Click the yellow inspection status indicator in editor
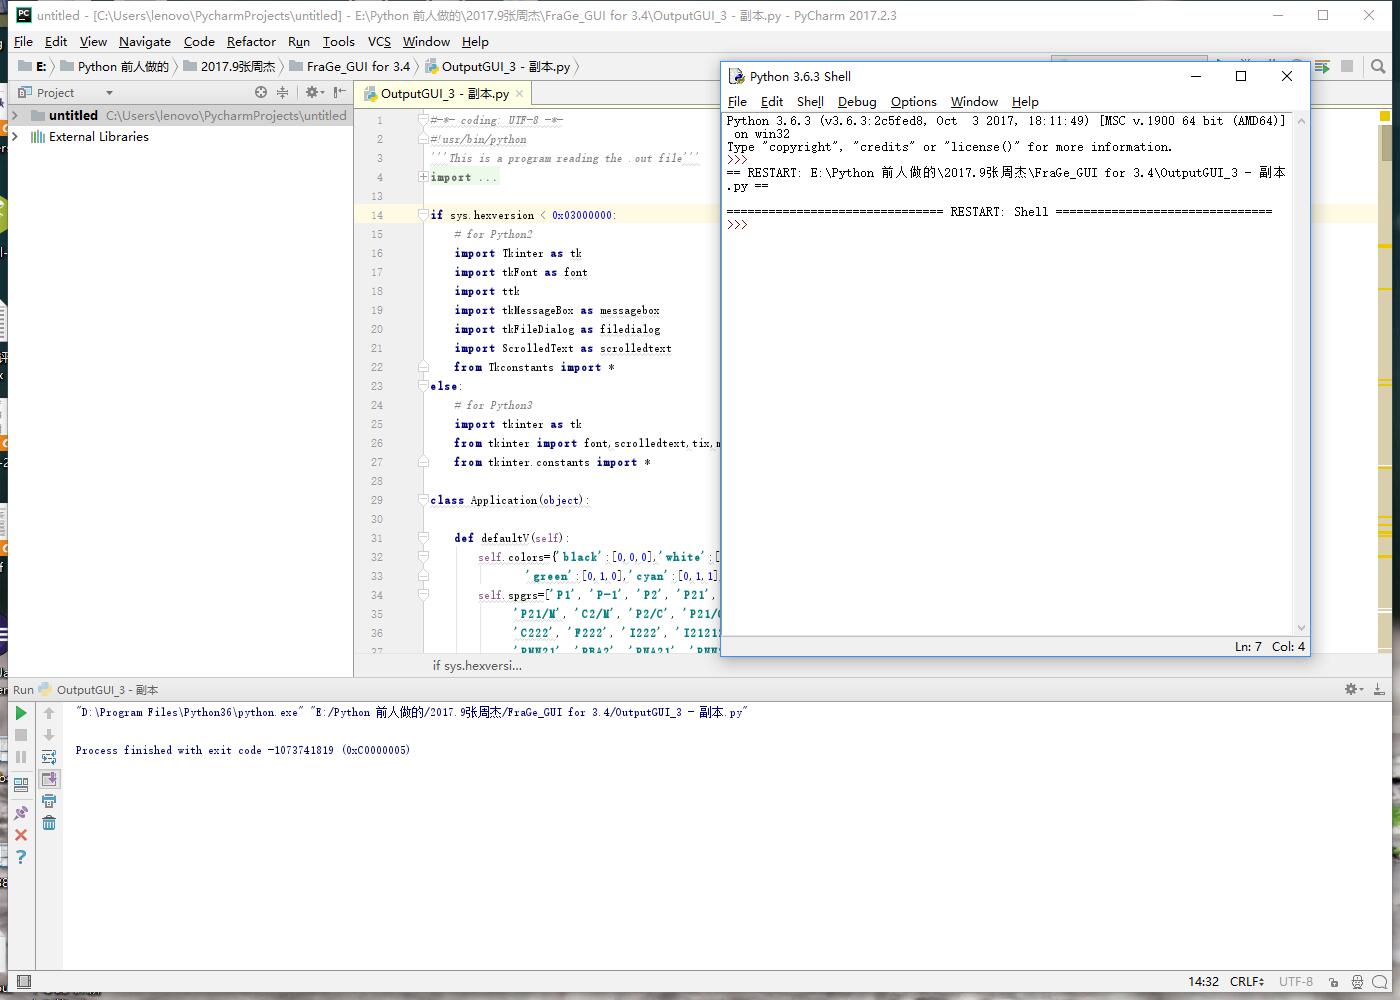1400x1000 pixels. pyautogui.click(x=1385, y=116)
